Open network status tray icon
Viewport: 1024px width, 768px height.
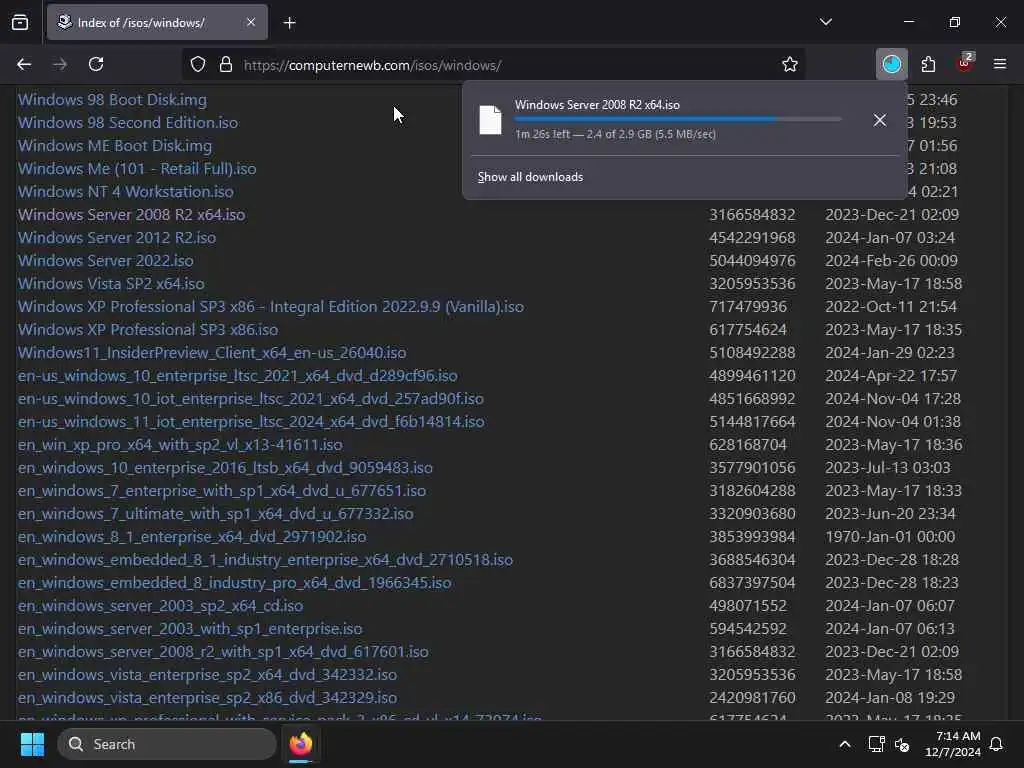[x=876, y=744]
